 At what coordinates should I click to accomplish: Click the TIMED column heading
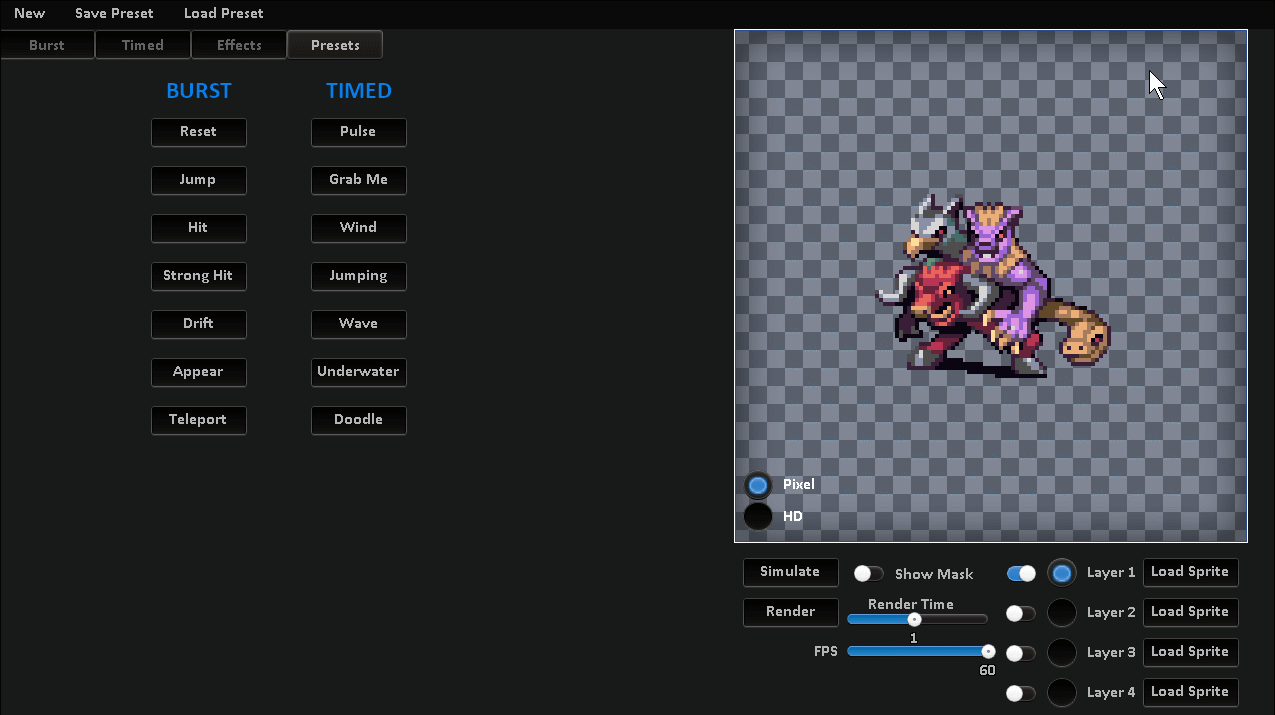pos(358,91)
